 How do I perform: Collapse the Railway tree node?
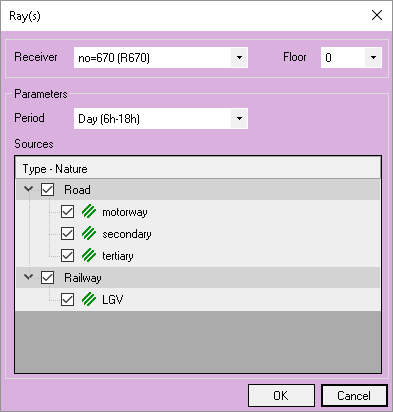coord(29,277)
